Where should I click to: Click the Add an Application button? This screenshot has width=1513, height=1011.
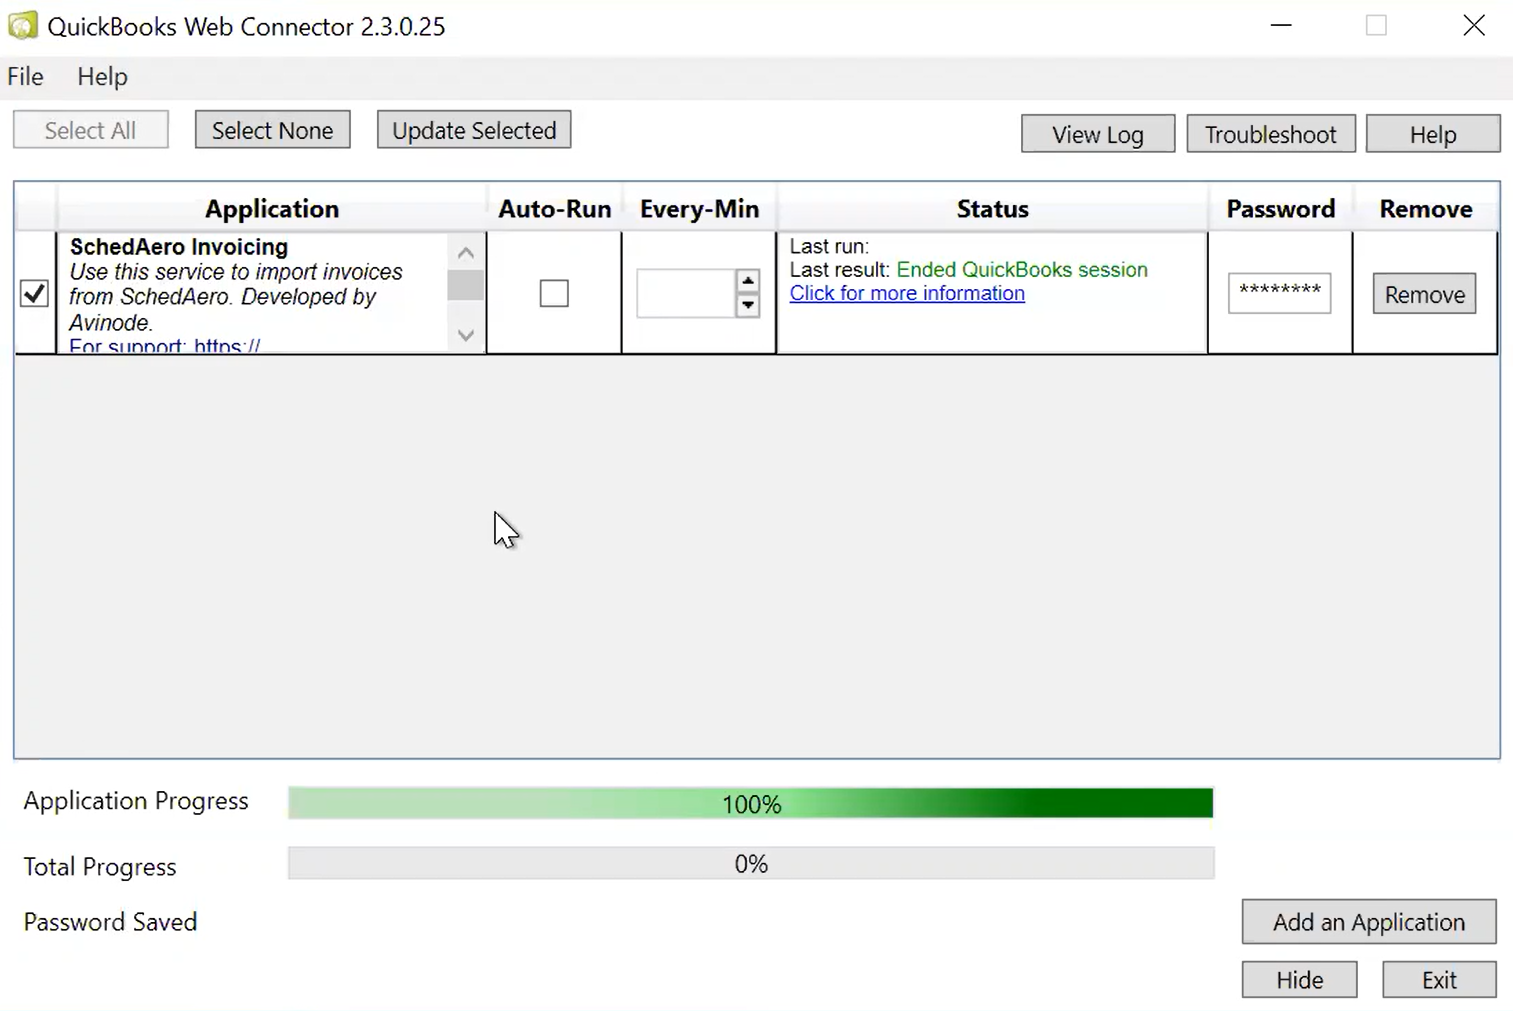(x=1369, y=922)
